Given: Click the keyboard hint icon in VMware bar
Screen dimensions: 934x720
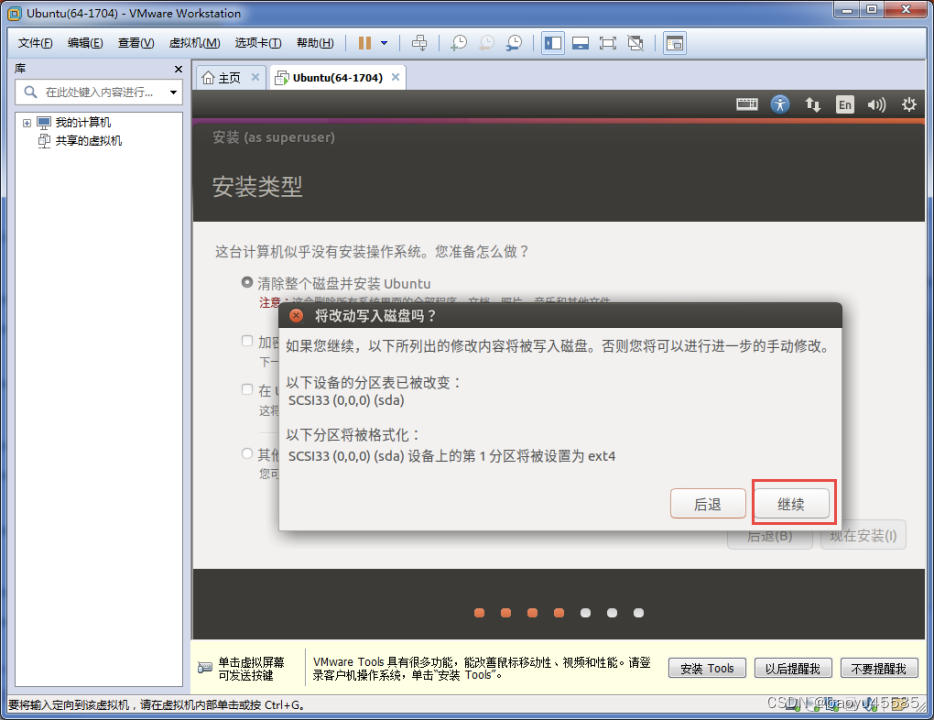Looking at the screenshot, I should coord(204,668).
